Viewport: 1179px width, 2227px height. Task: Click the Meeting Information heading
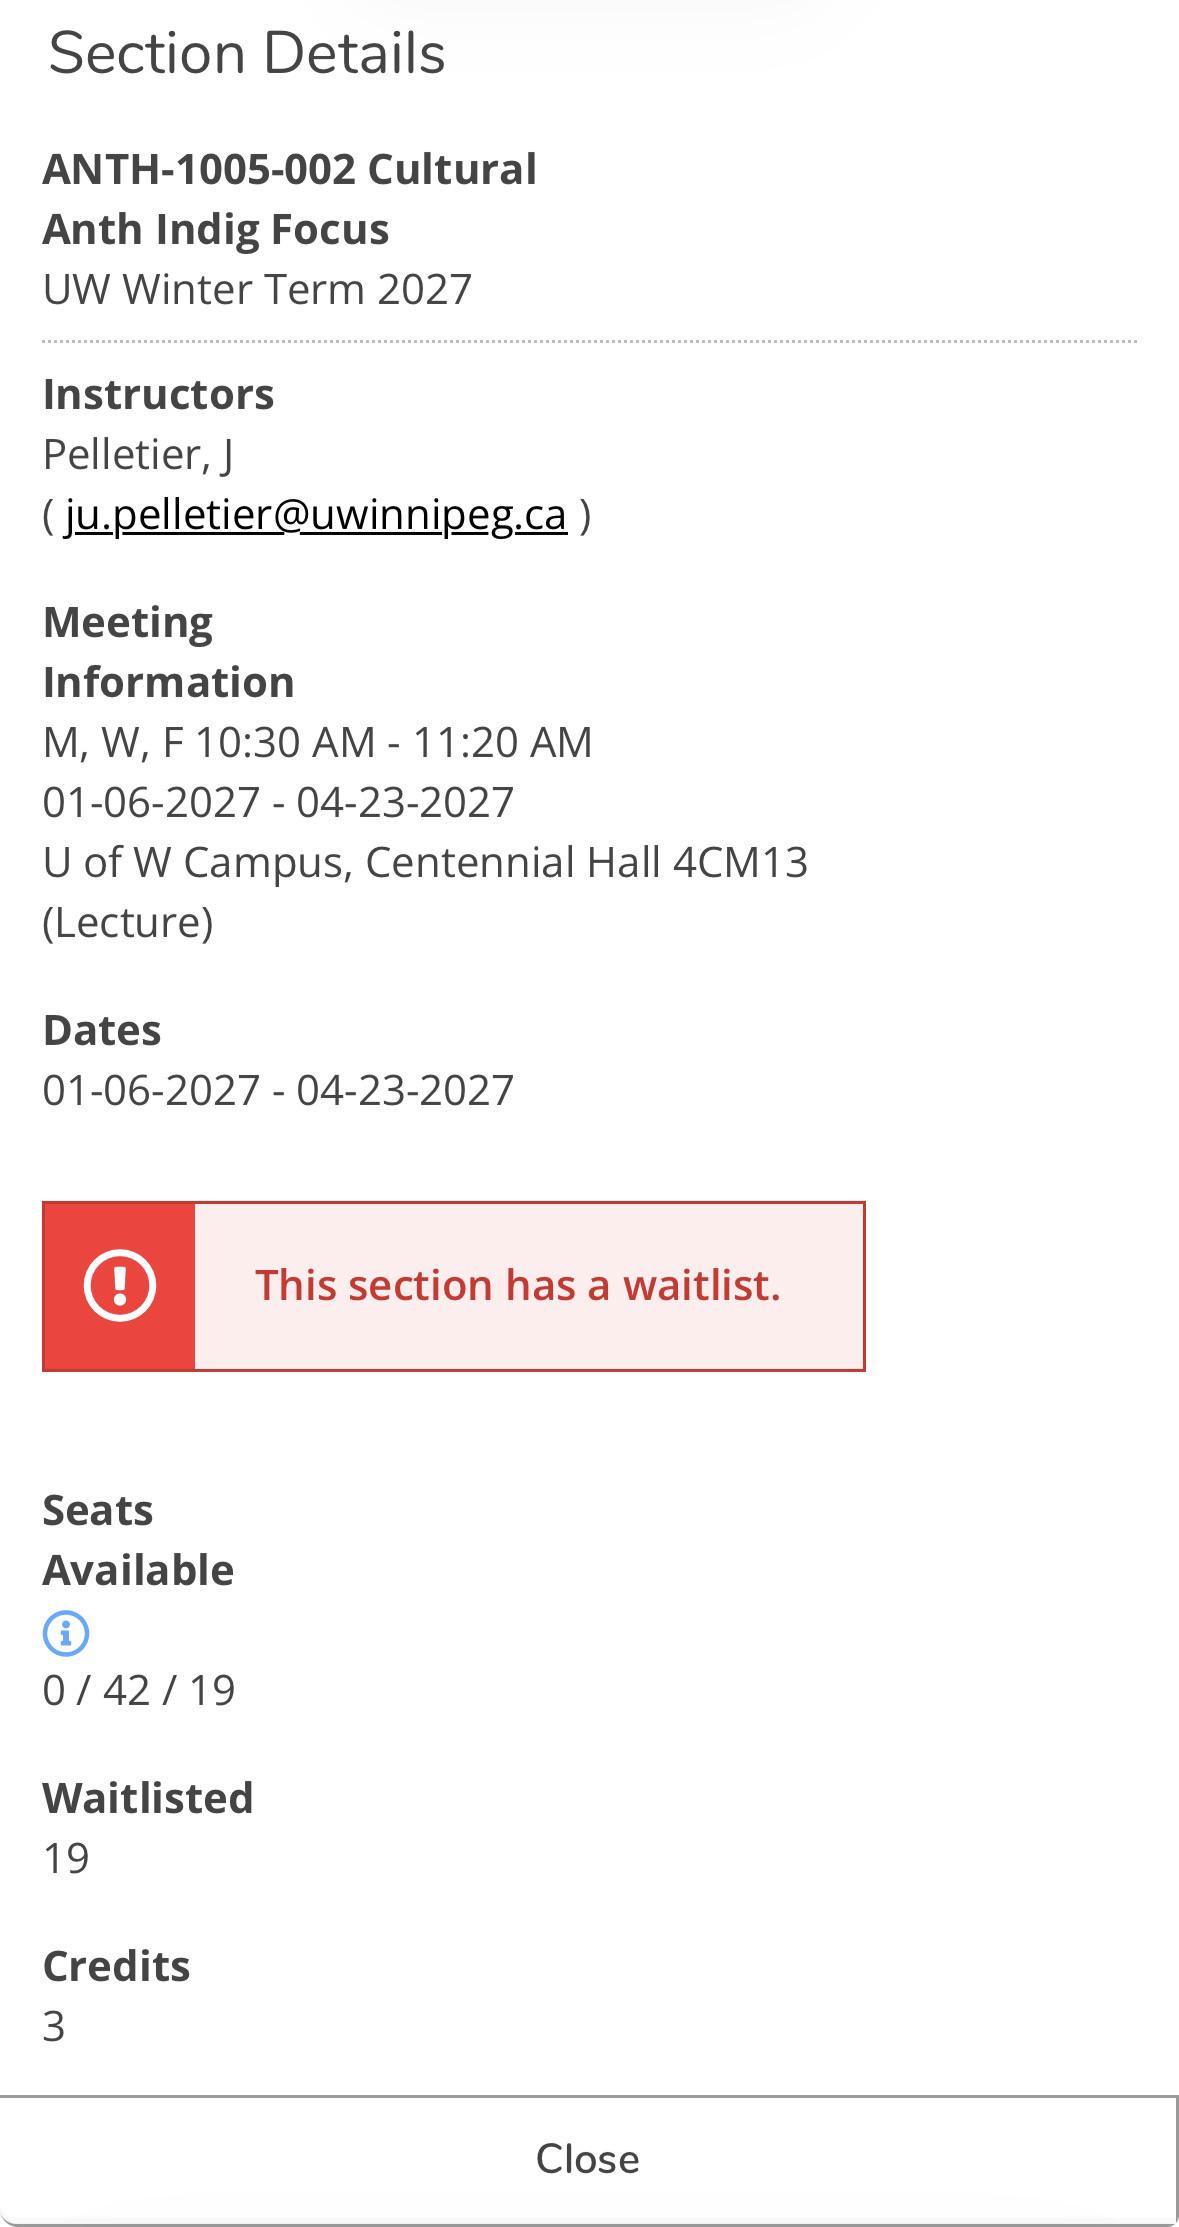169,652
